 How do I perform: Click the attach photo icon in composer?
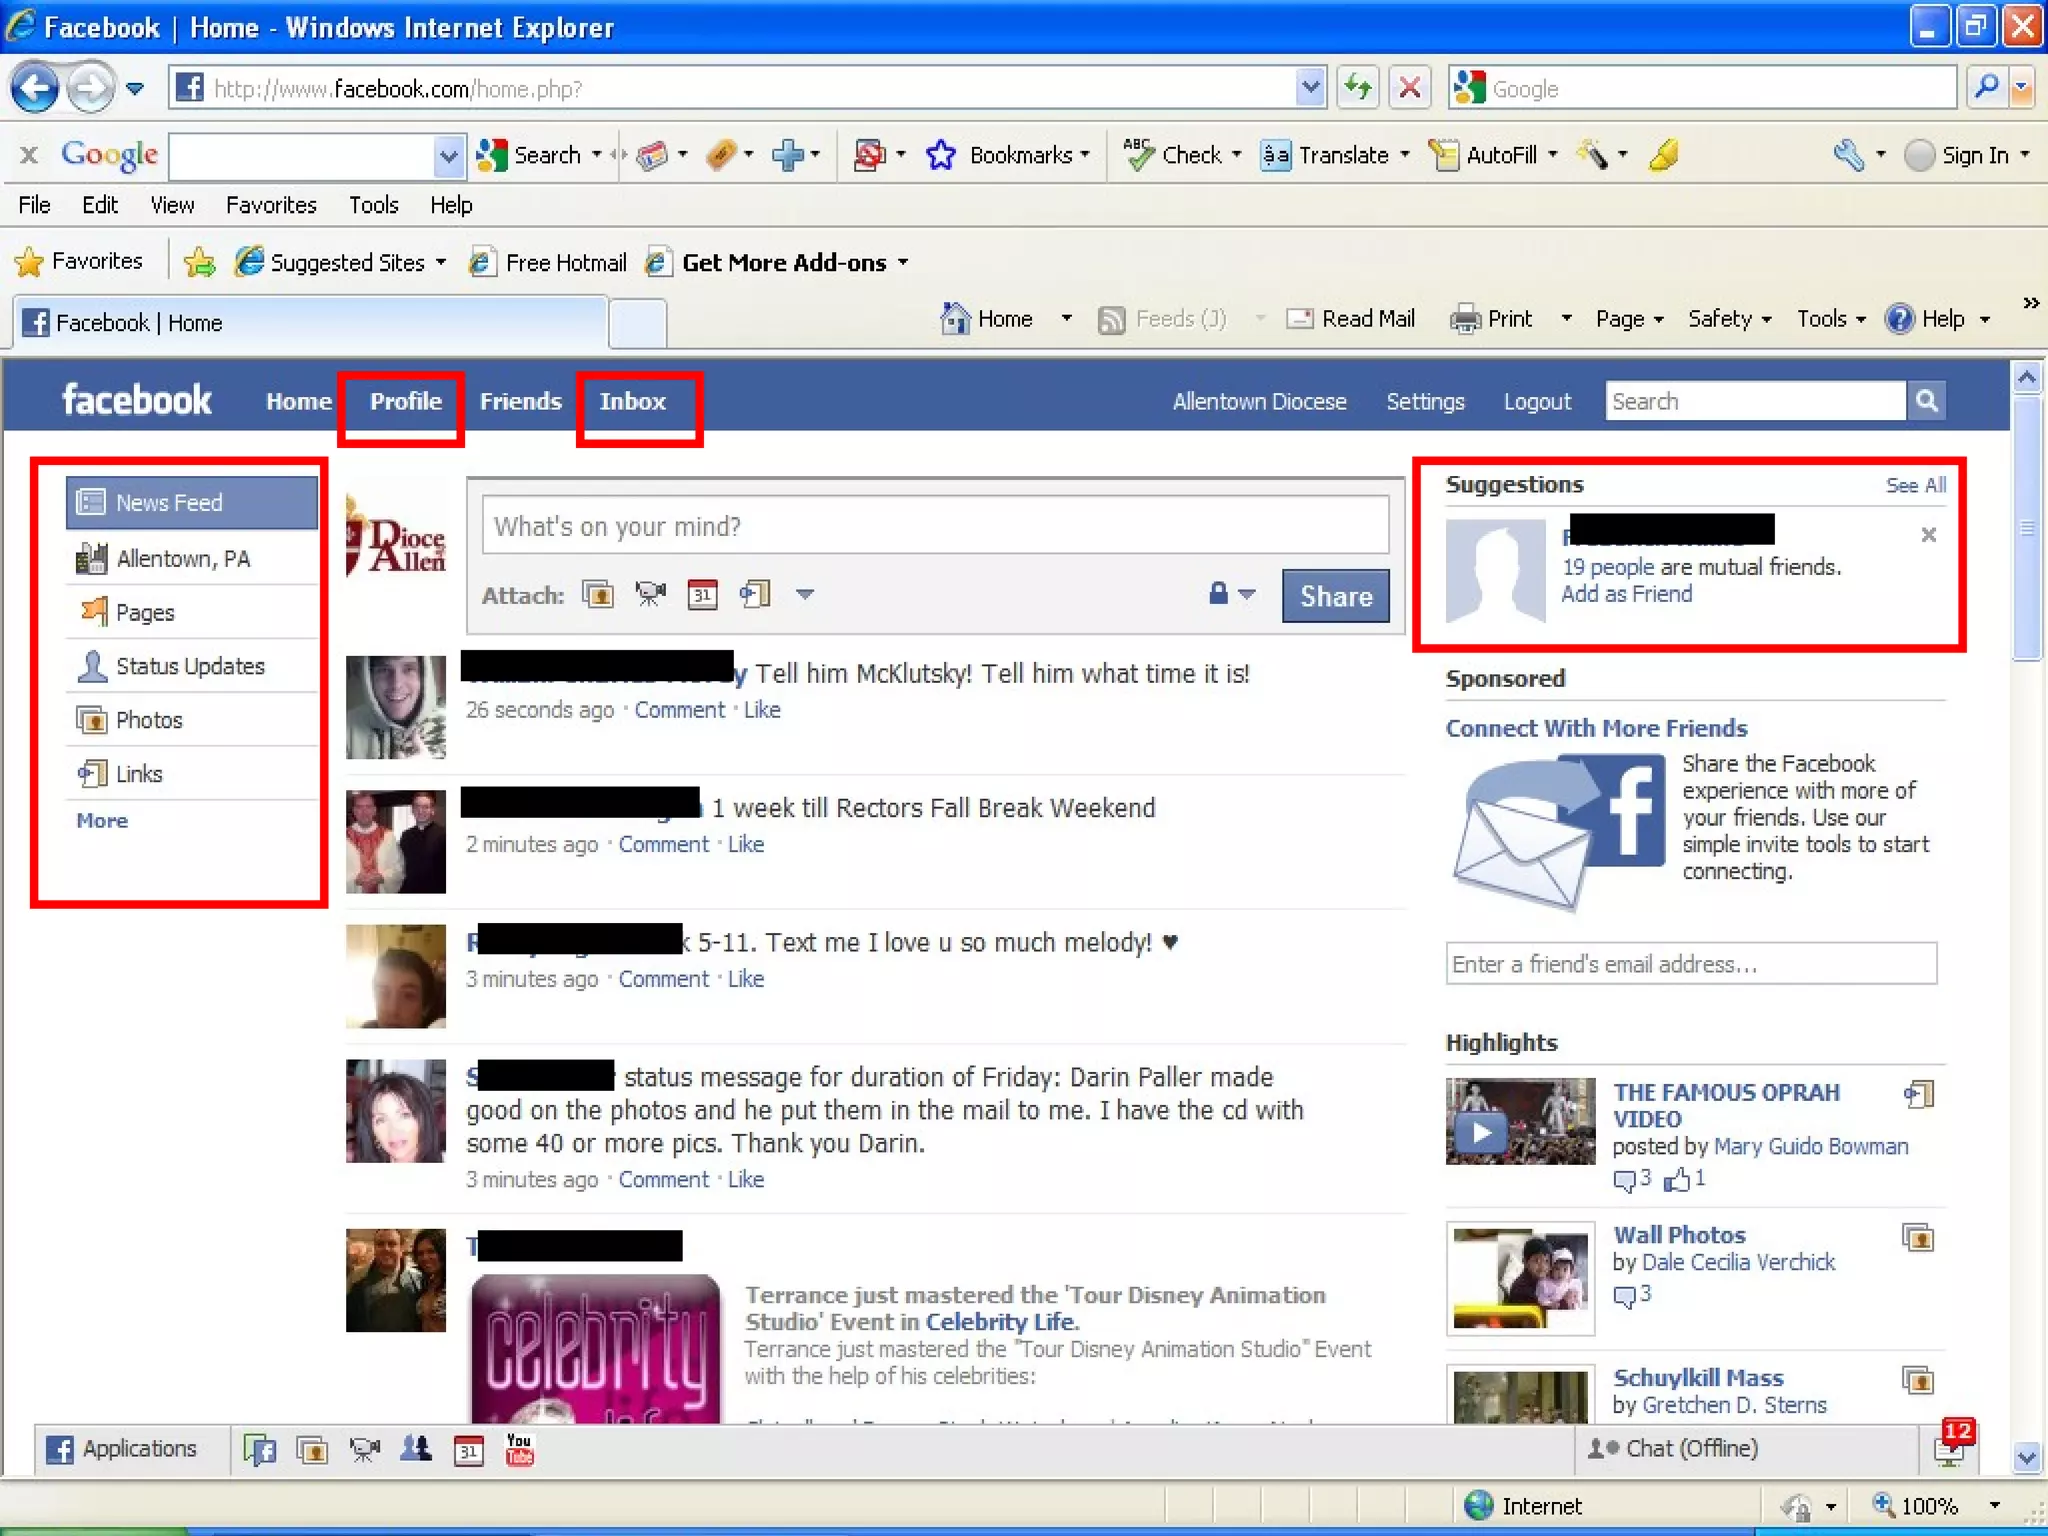[598, 595]
